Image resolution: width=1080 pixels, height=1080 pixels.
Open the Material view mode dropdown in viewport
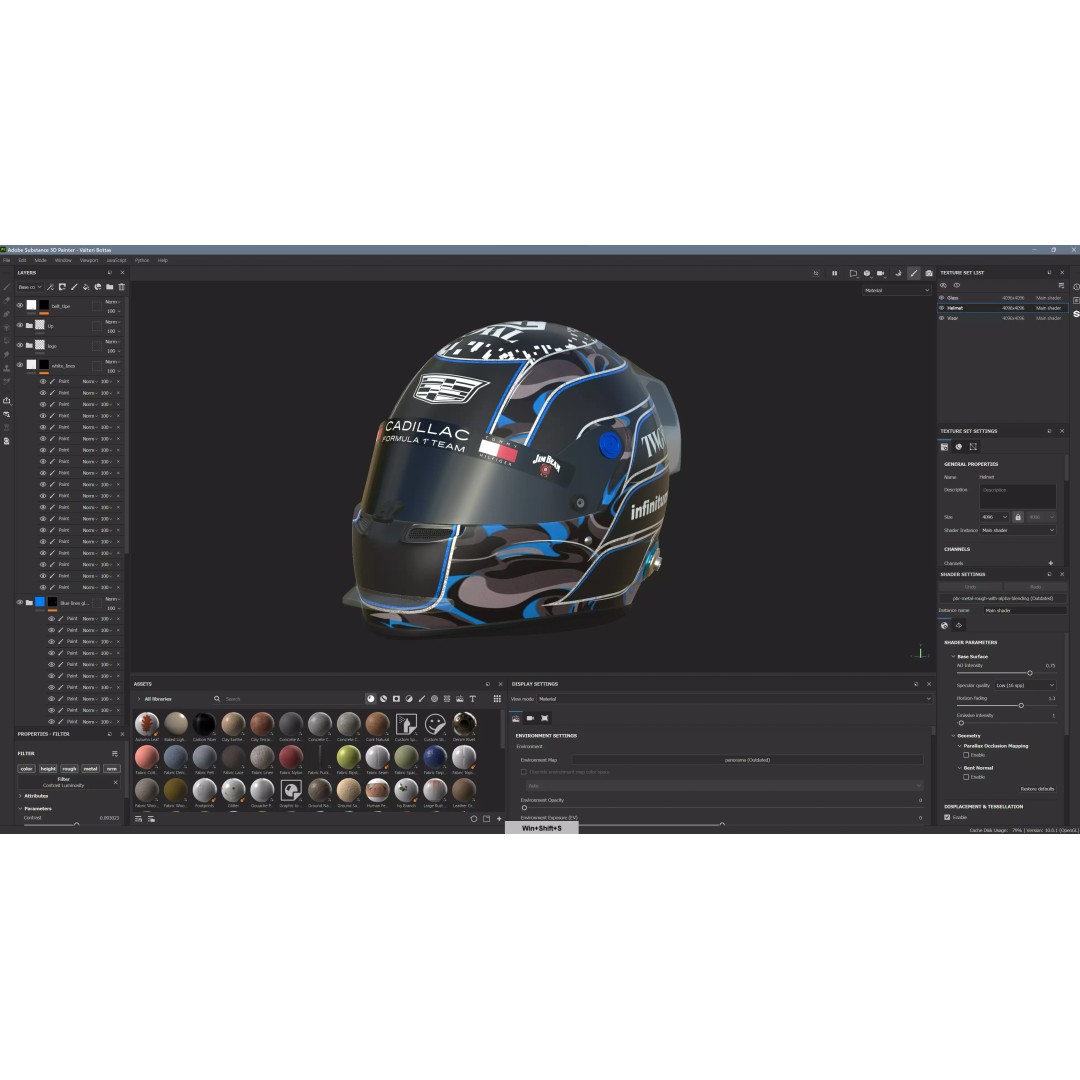(897, 291)
